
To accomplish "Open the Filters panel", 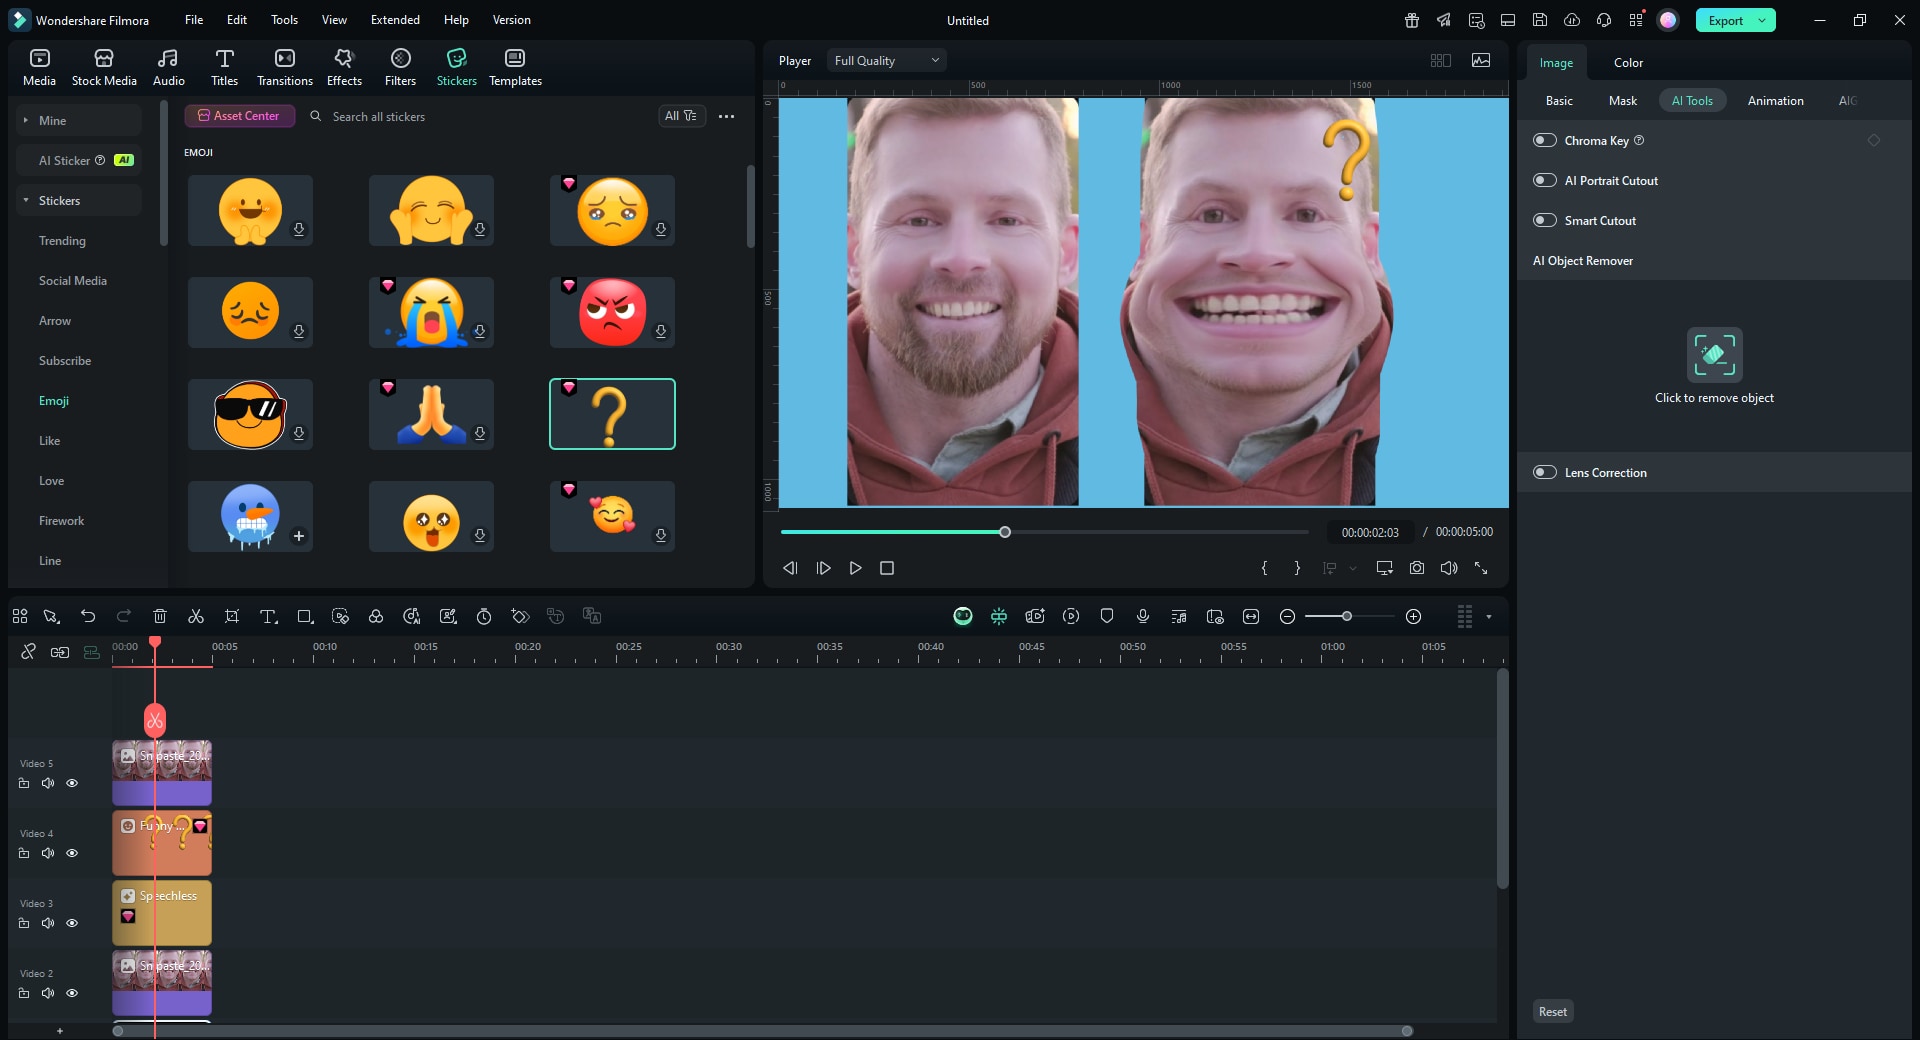I will click(400, 67).
